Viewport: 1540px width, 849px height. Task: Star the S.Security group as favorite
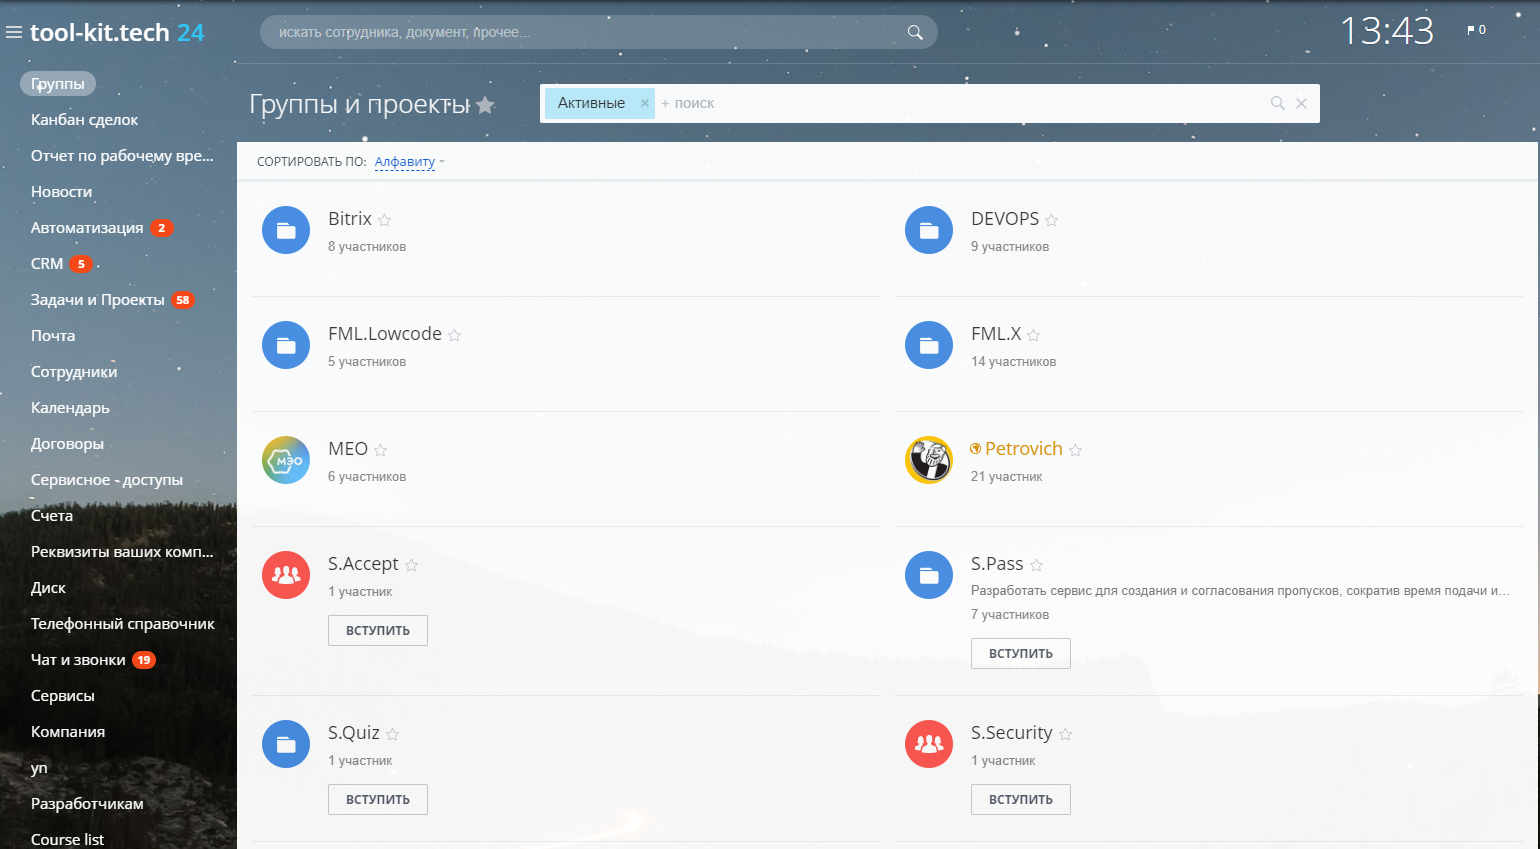coord(1065,734)
